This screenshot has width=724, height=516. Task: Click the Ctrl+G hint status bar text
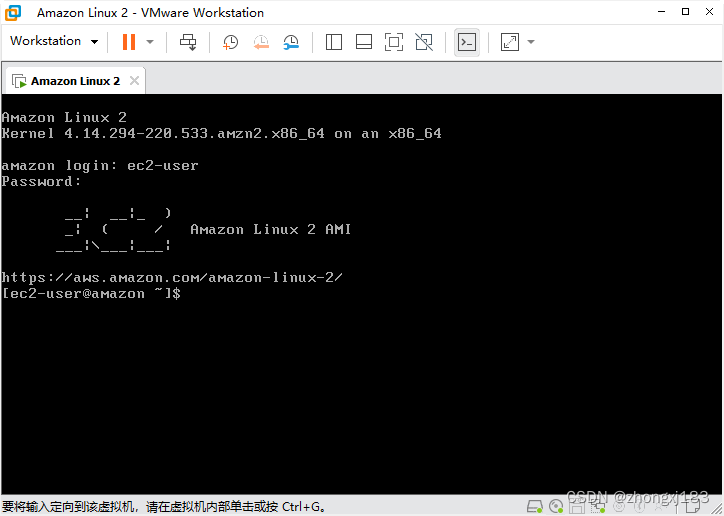click(x=164, y=506)
